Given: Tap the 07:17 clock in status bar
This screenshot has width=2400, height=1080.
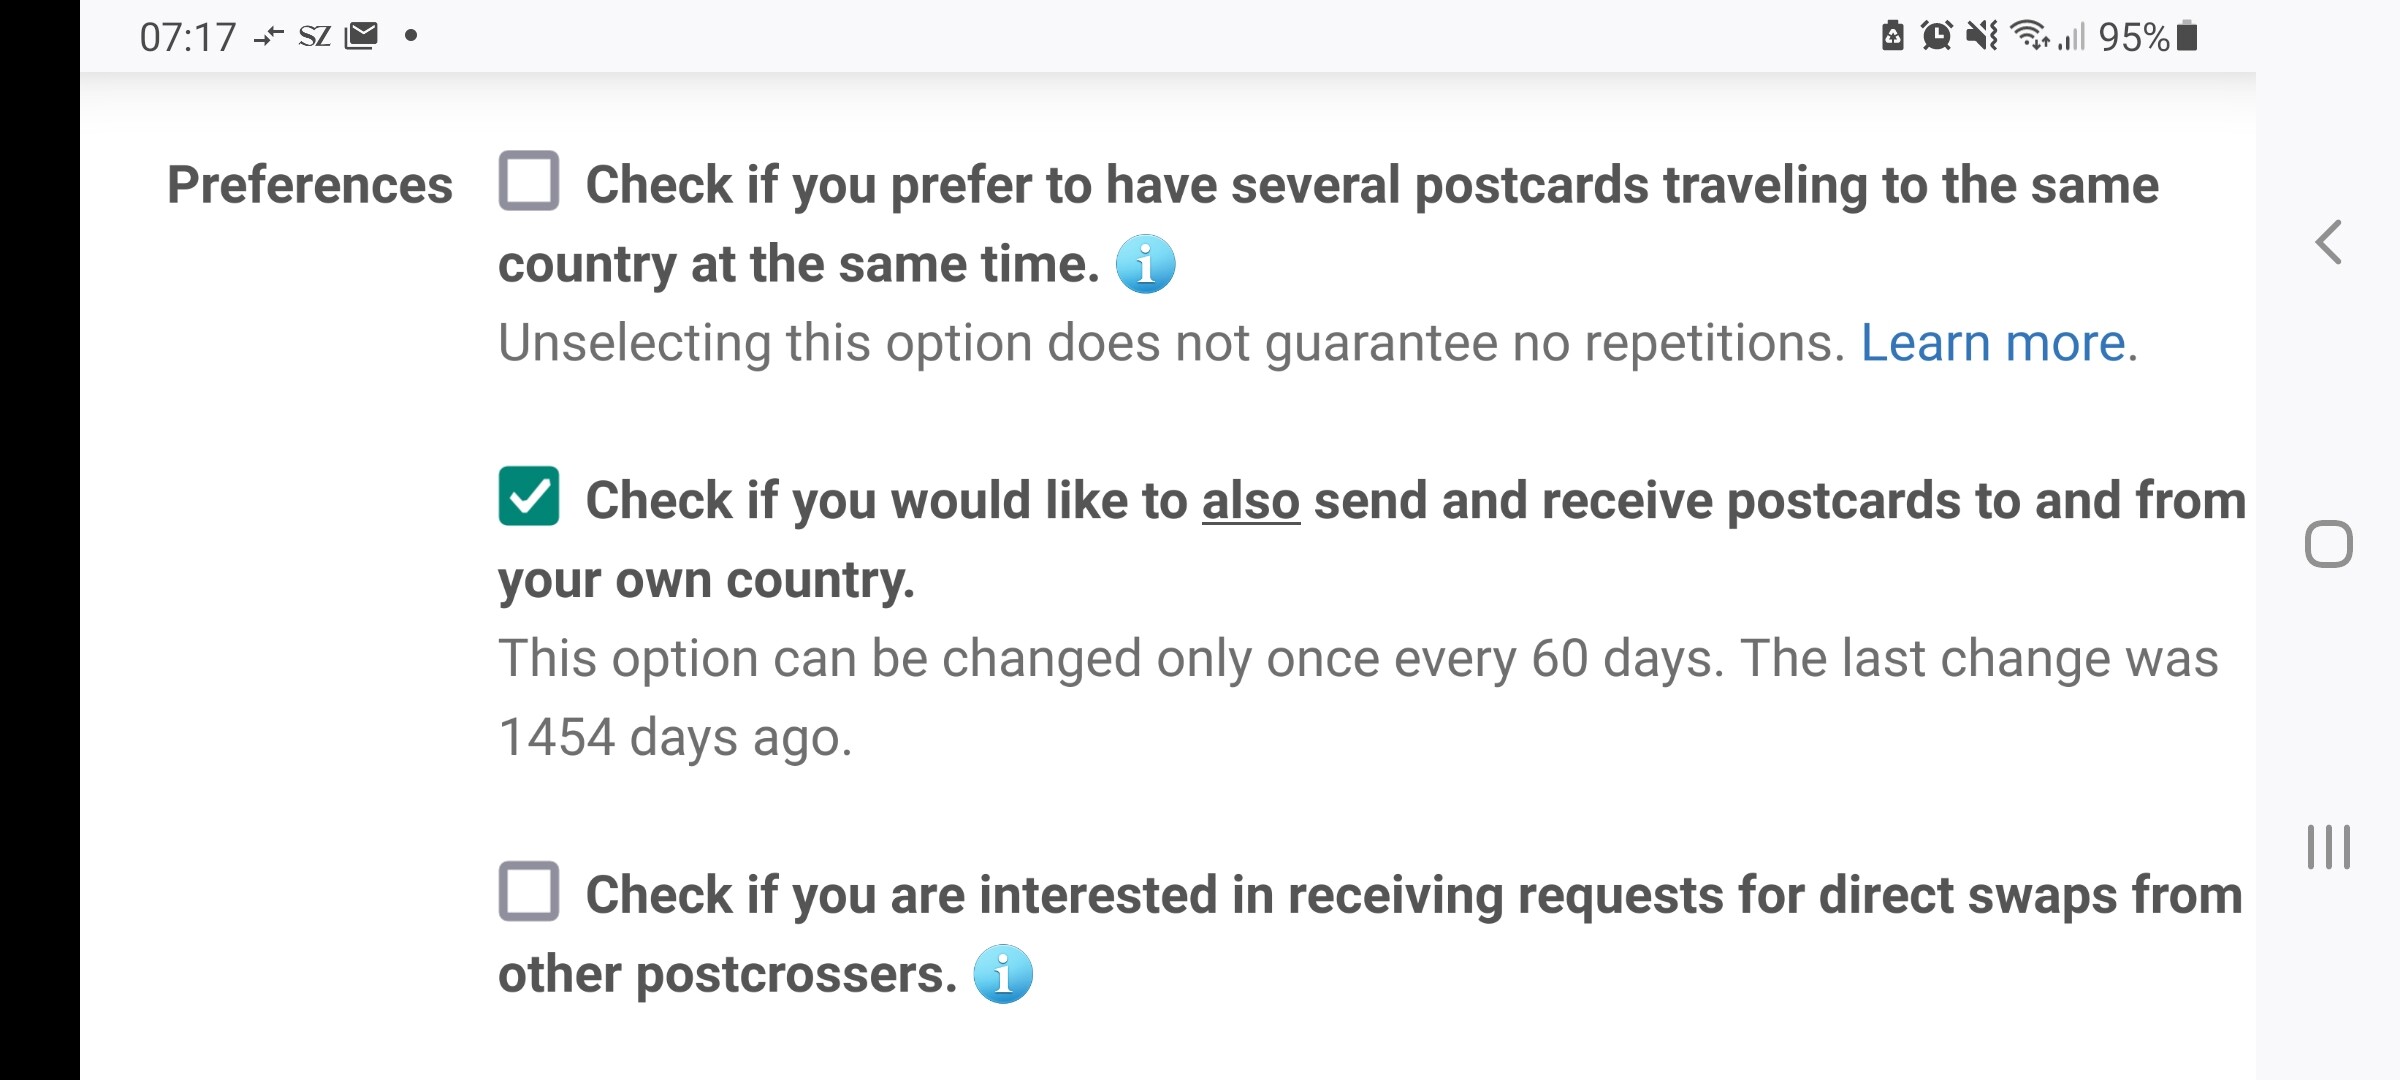Looking at the screenshot, I should click(187, 37).
